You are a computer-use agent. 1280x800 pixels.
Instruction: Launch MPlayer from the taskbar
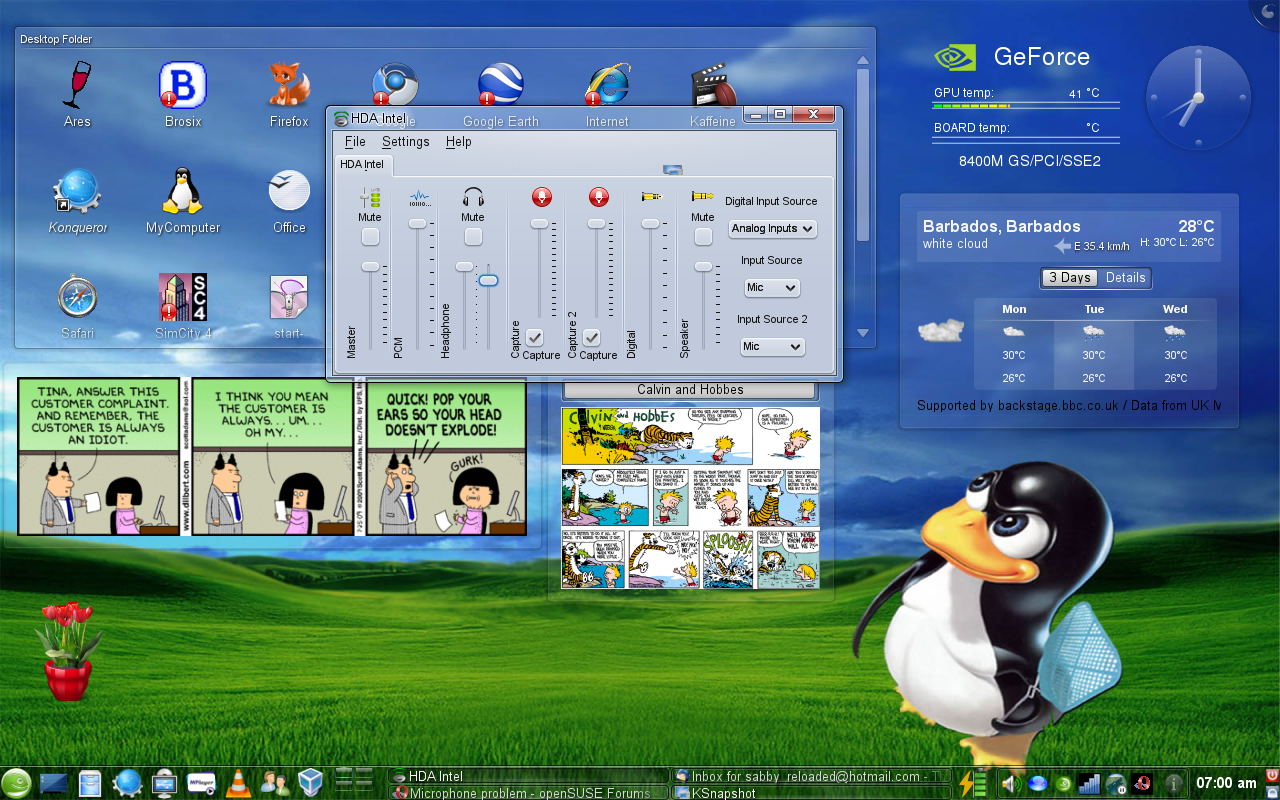[x=203, y=782]
